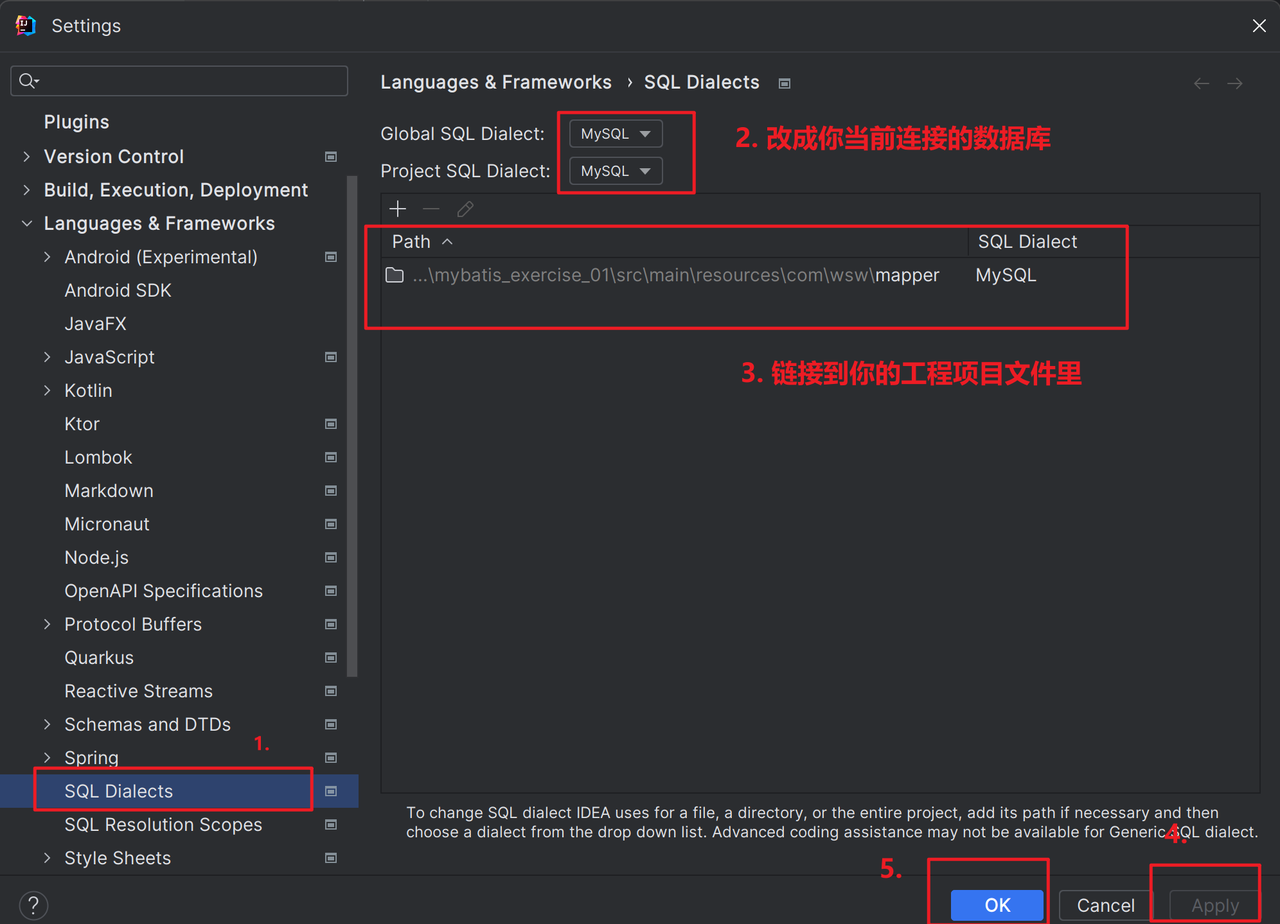The image size is (1280, 924).
Task: Click the project icon beside Micronaut
Action: pyautogui.click(x=331, y=524)
